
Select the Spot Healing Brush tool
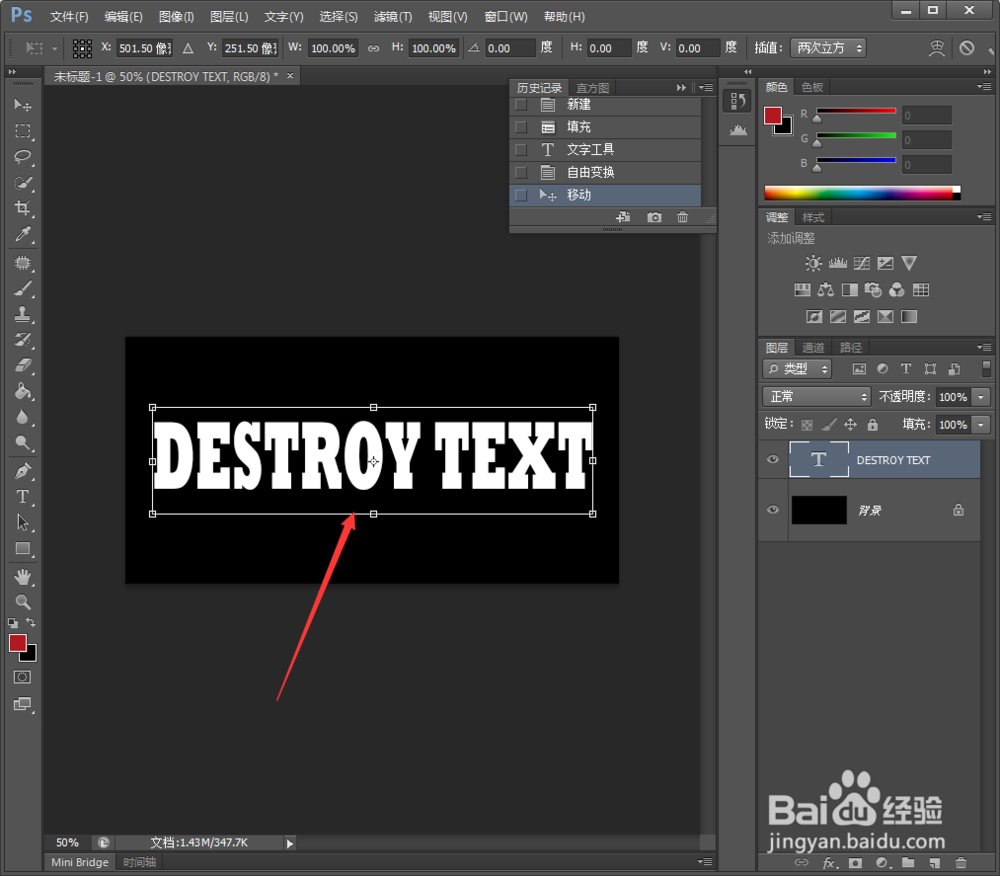point(23,263)
